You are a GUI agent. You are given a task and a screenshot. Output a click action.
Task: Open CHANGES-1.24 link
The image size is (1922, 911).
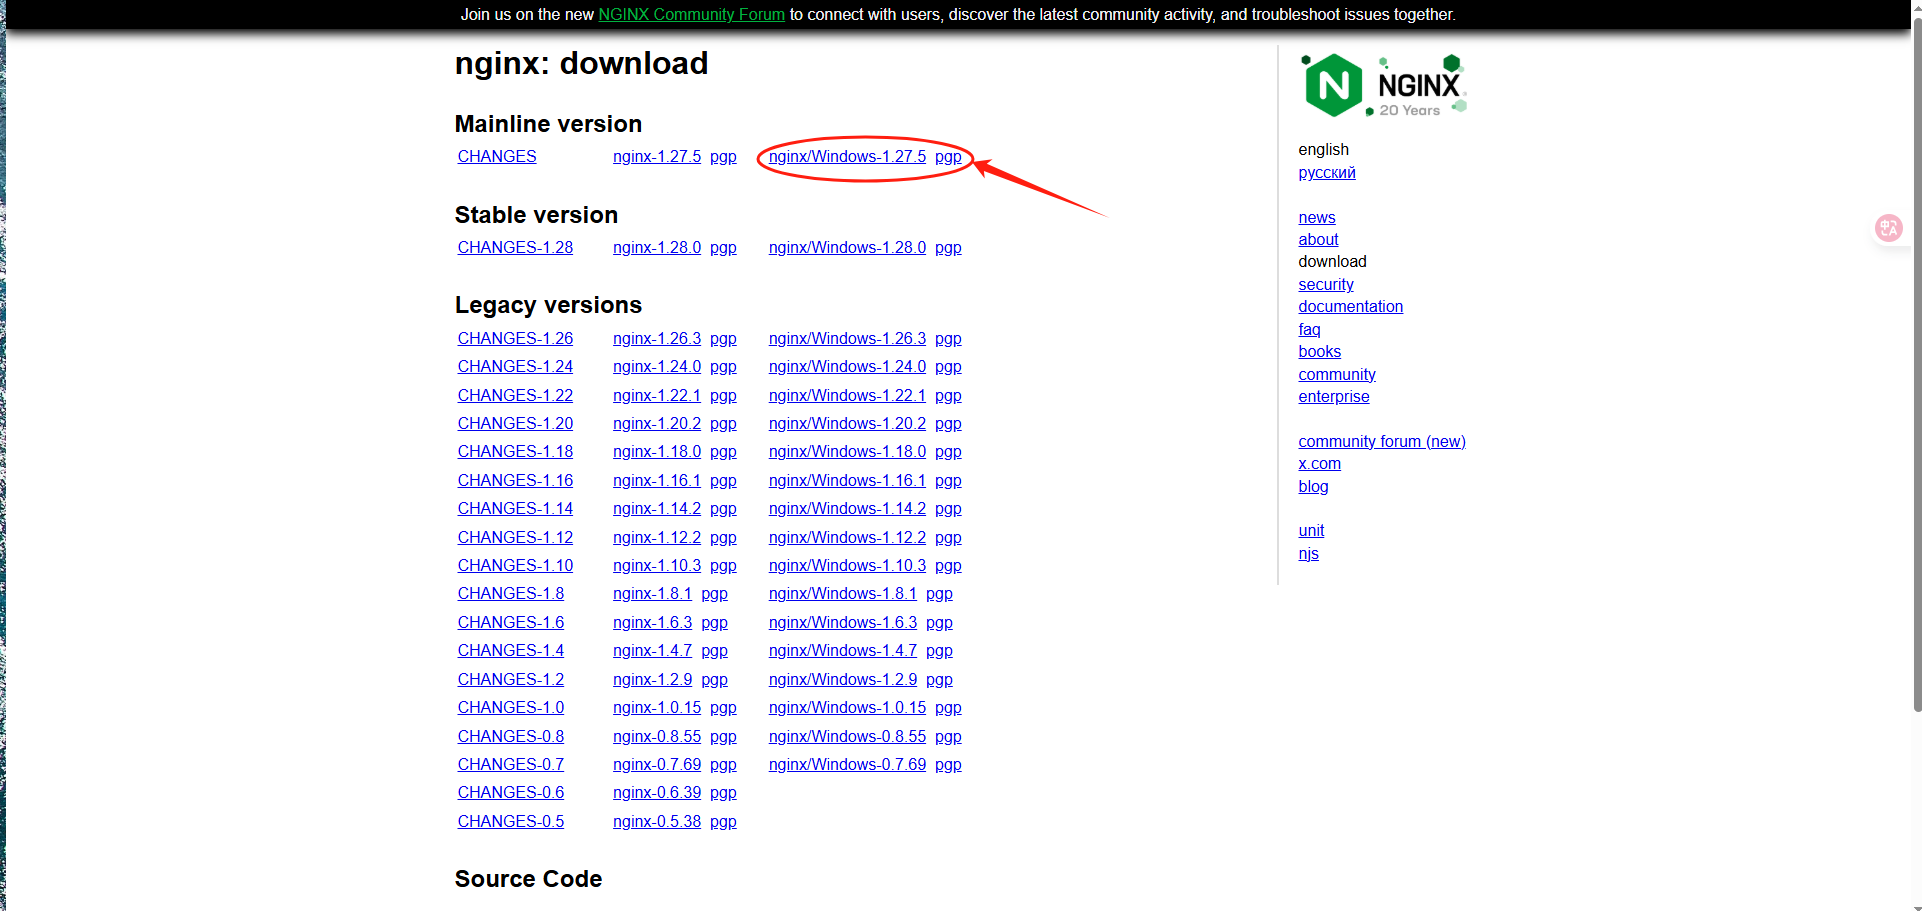[515, 367]
